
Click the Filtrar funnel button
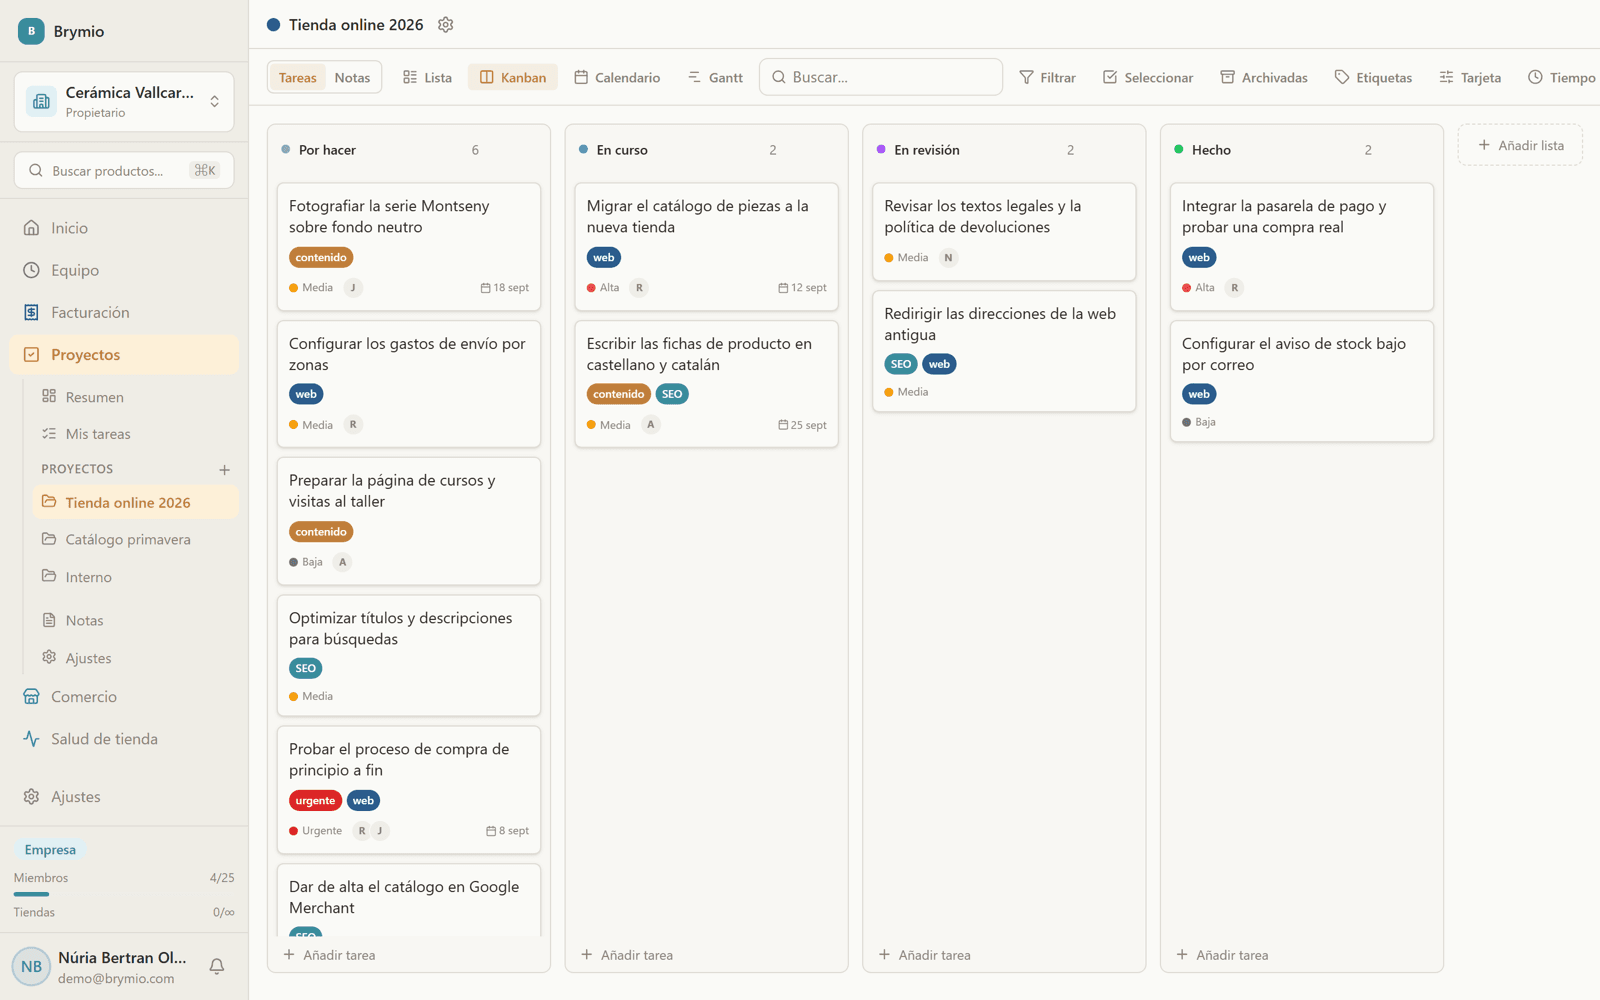pos(1047,77)
